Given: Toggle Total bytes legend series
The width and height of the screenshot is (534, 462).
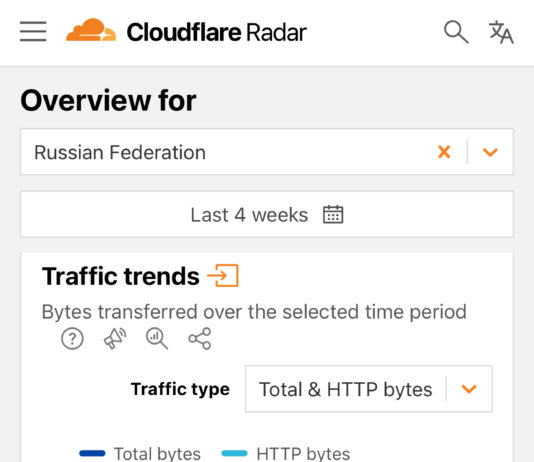Looking at the screenshot, I should pos(140,453).
